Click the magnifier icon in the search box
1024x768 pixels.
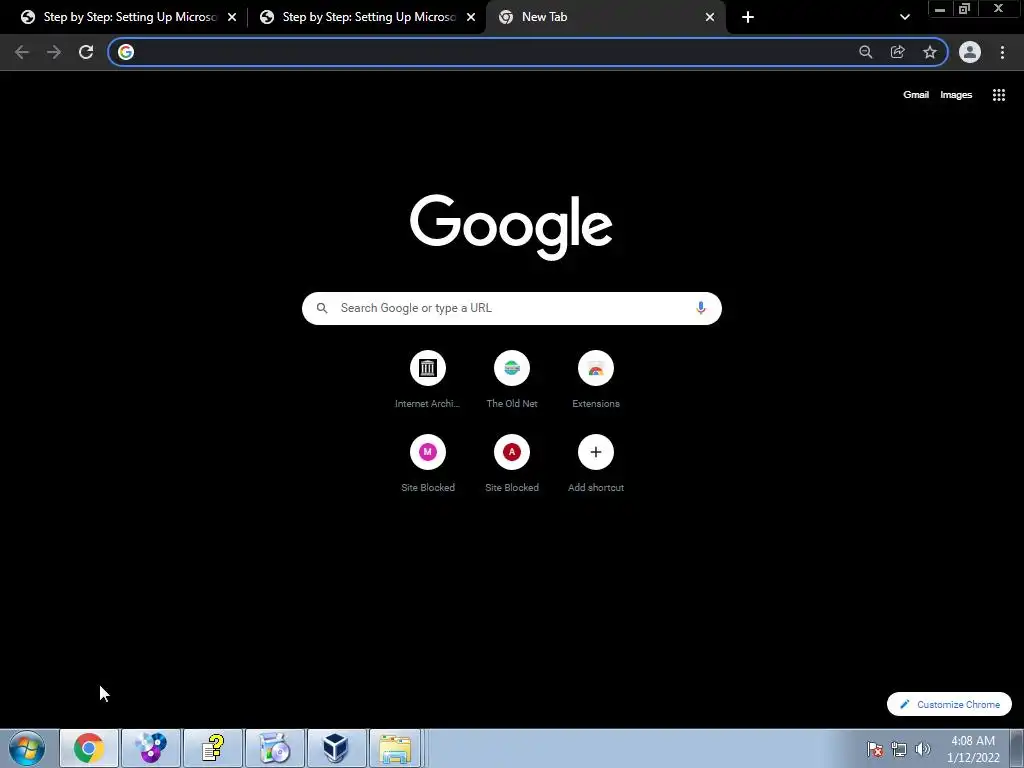322,308
